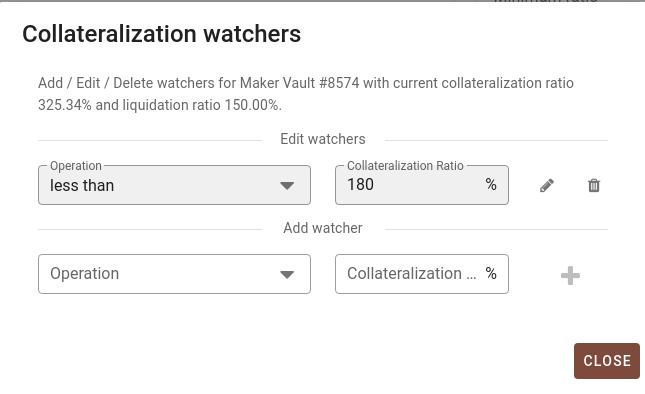Expand the 'less than' dropdown arrow
Image resolution: width=645 pixels, height=394 pixels.
[x=287, y=185]
